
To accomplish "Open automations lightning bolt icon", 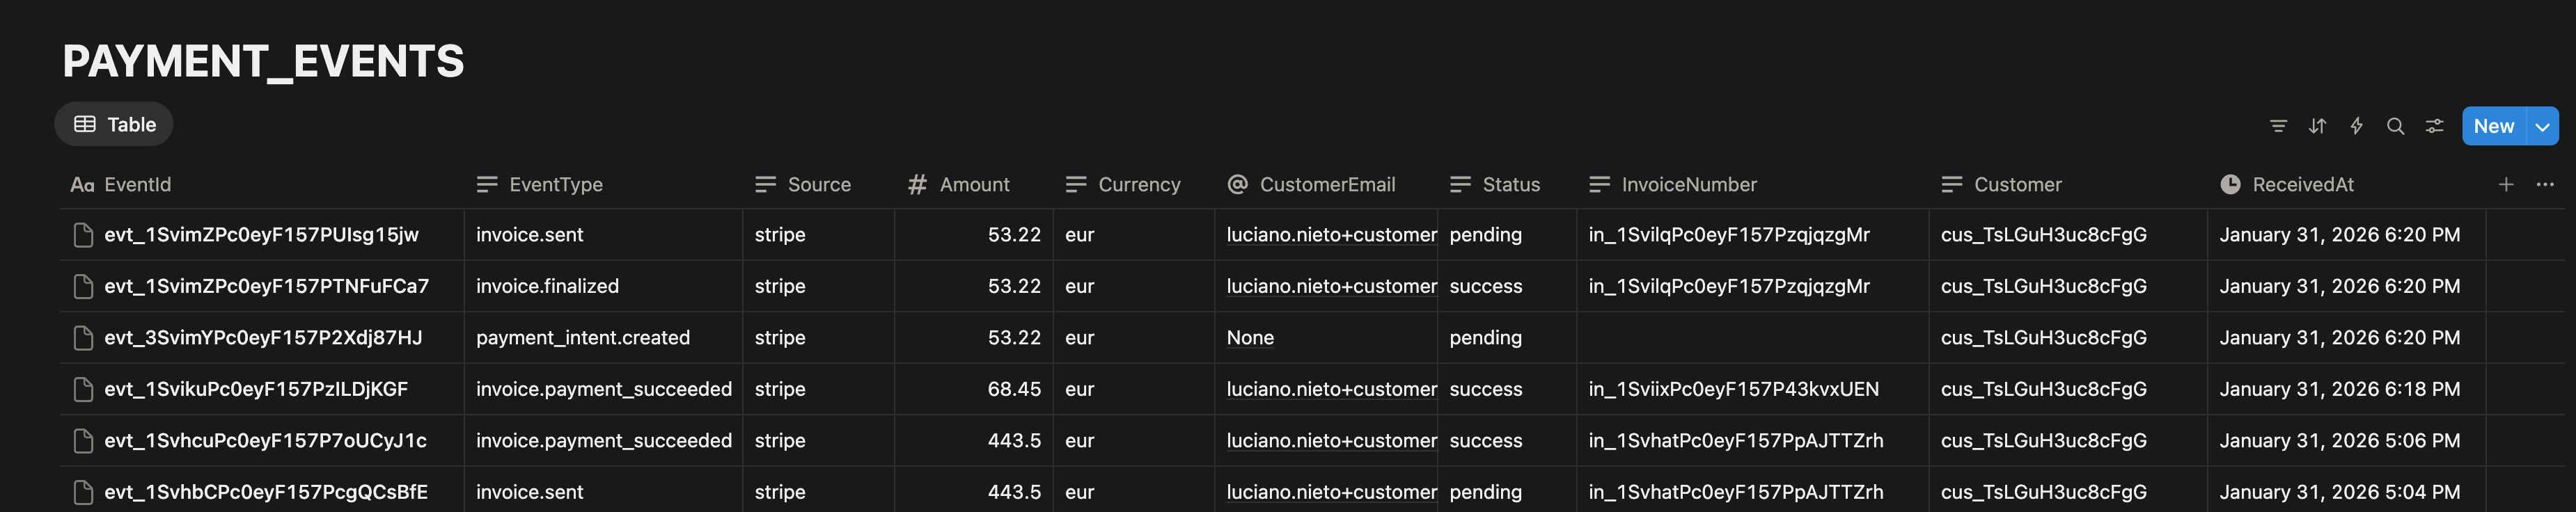I will pyautogui.click(x=2356, y=126).
